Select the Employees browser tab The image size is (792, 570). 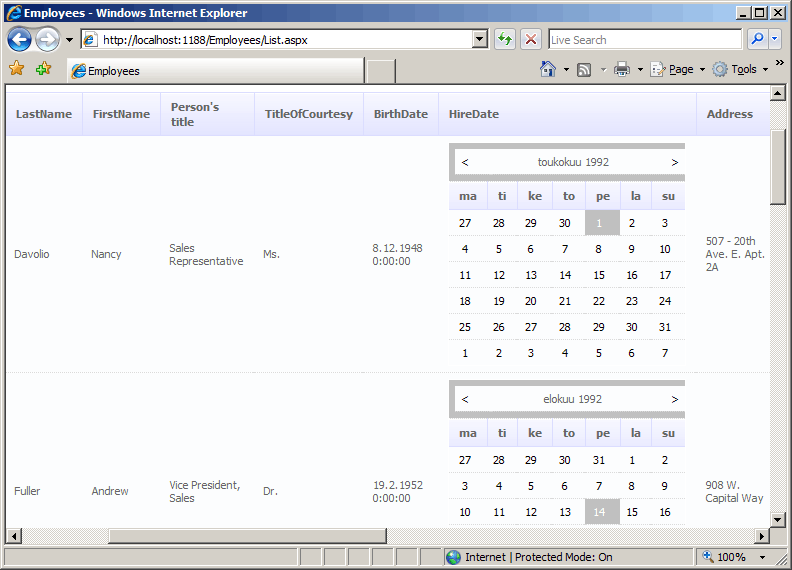(x=216, y=71)
